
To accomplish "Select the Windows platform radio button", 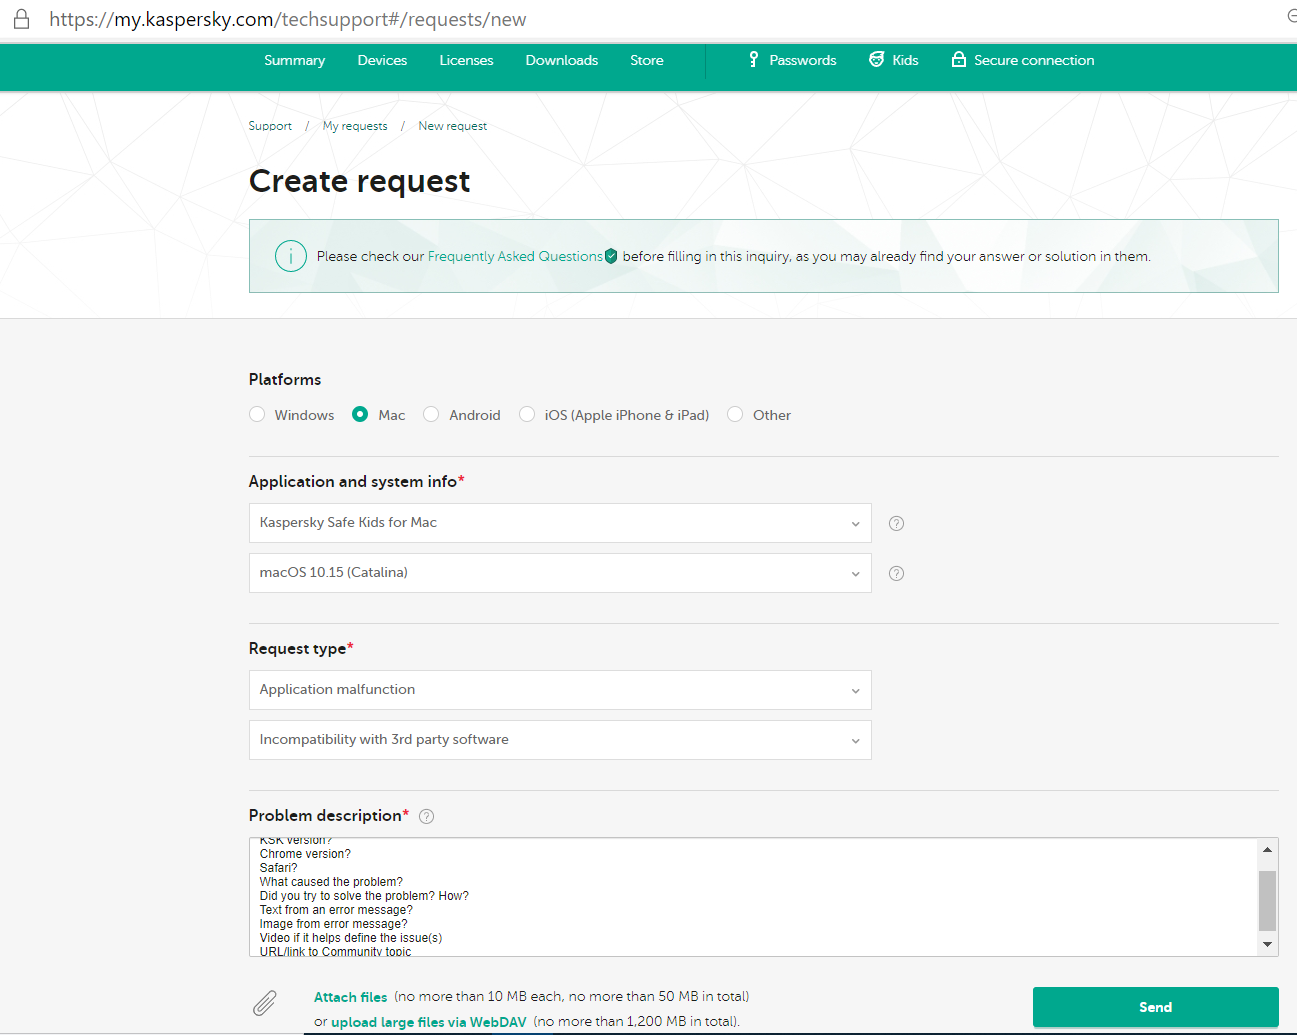I will click(257, 414).
